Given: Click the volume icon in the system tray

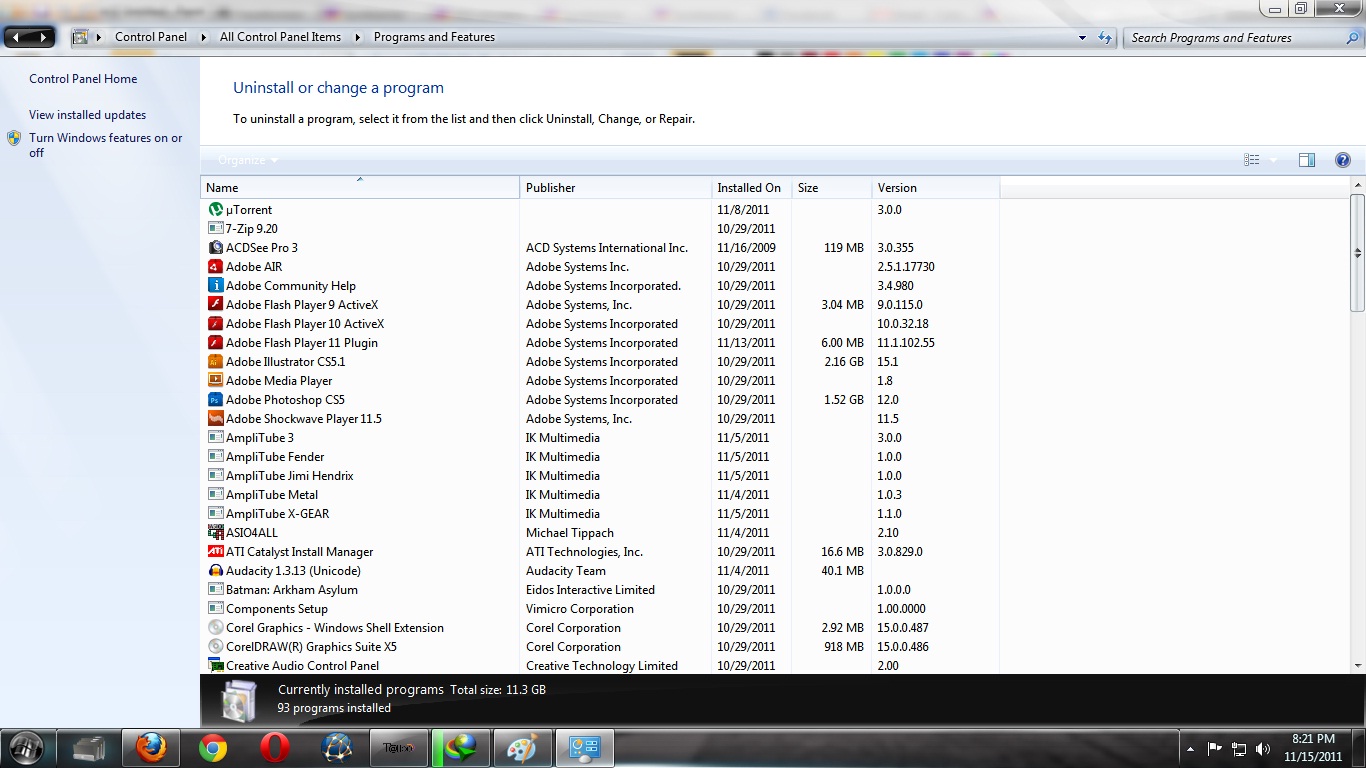Looking at the screenshot, I should [x=1262, y=747].
